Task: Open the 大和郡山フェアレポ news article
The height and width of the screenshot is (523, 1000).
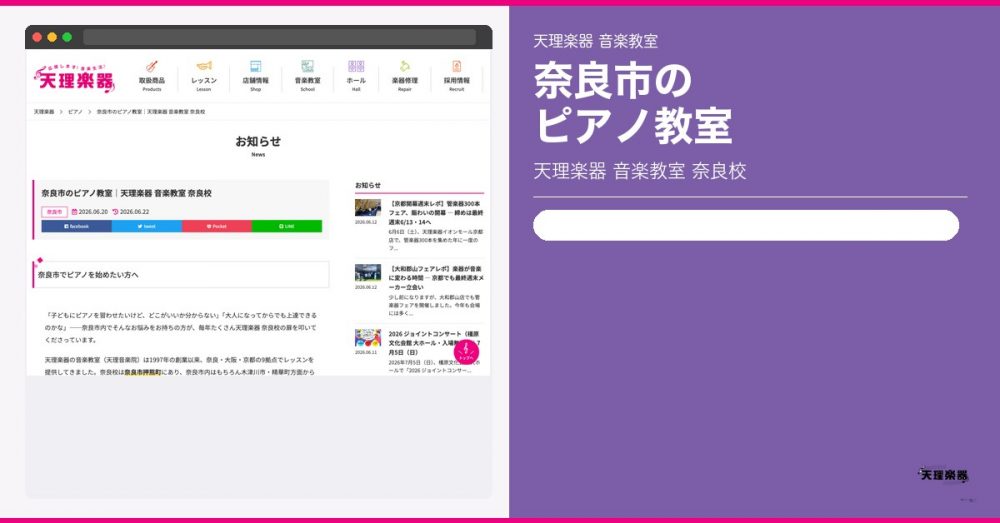Action: (x=436, y=278)
